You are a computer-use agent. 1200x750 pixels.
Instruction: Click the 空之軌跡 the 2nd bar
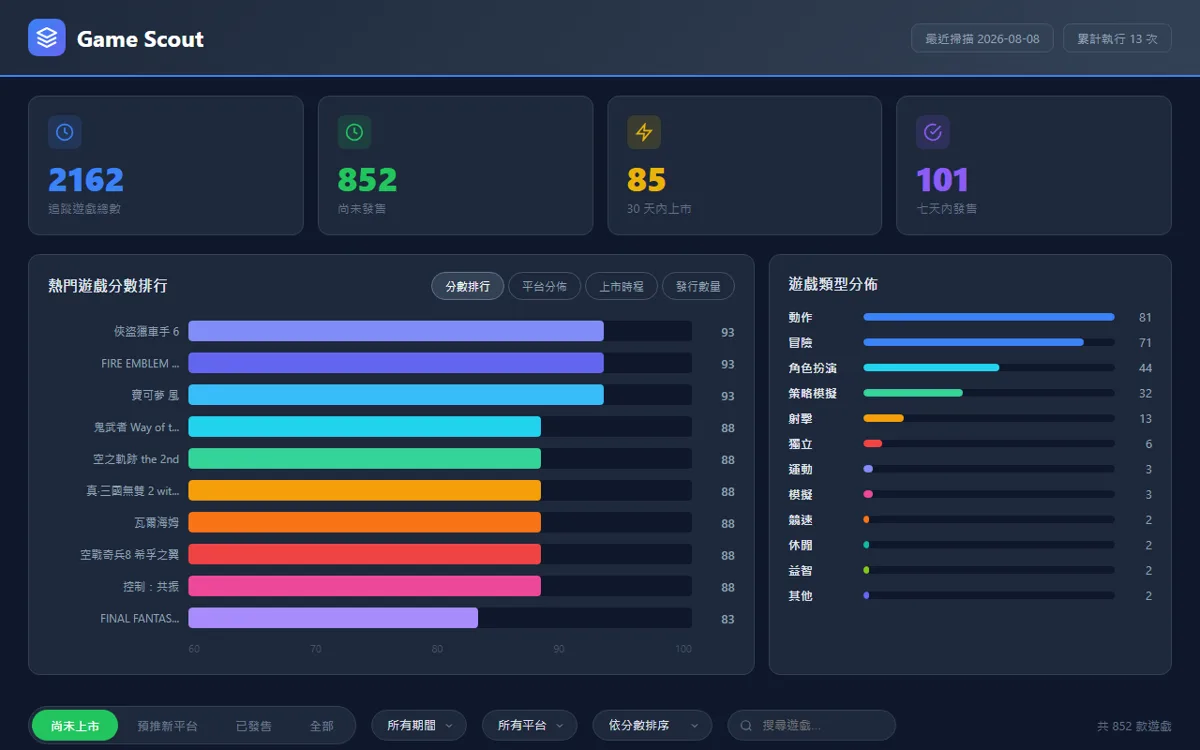[365, 459]
